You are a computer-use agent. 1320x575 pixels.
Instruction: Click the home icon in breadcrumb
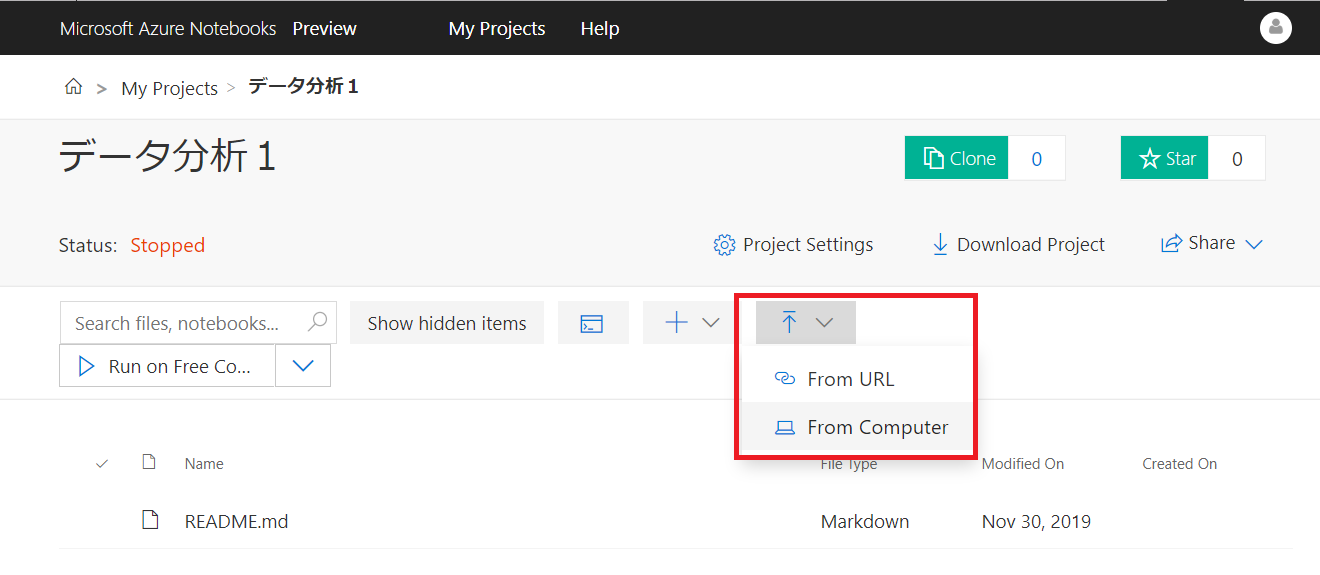(73, 88)
